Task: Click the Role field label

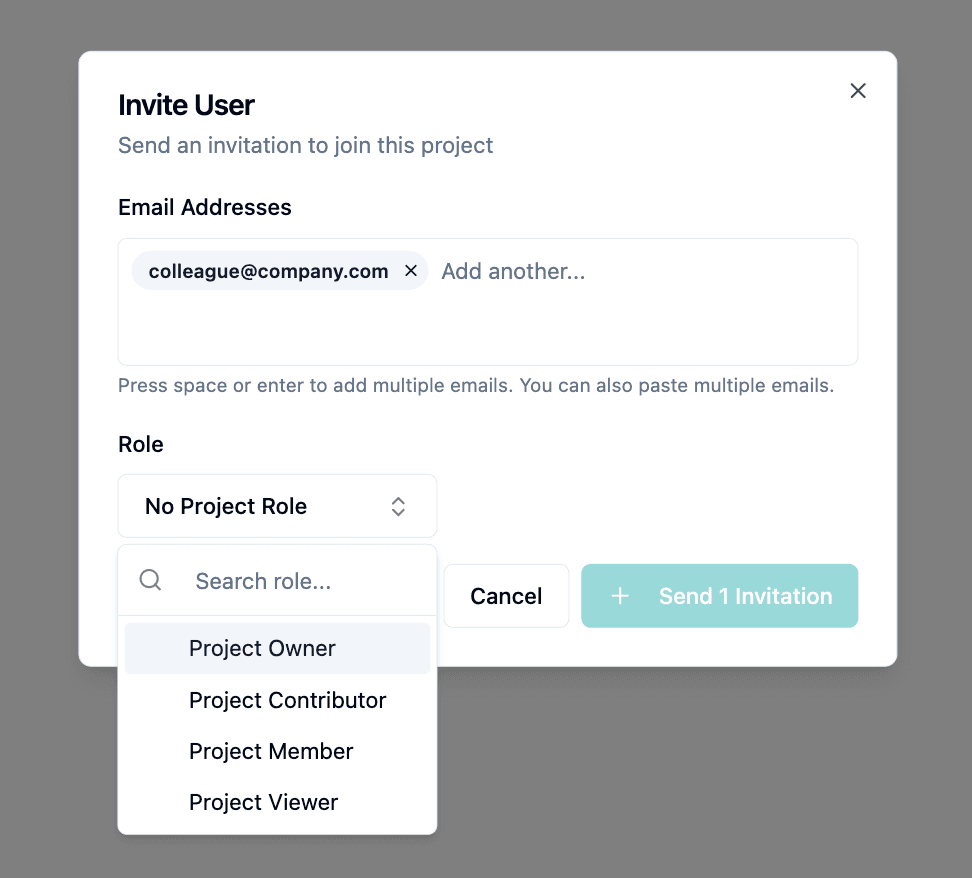Action: 141,444
